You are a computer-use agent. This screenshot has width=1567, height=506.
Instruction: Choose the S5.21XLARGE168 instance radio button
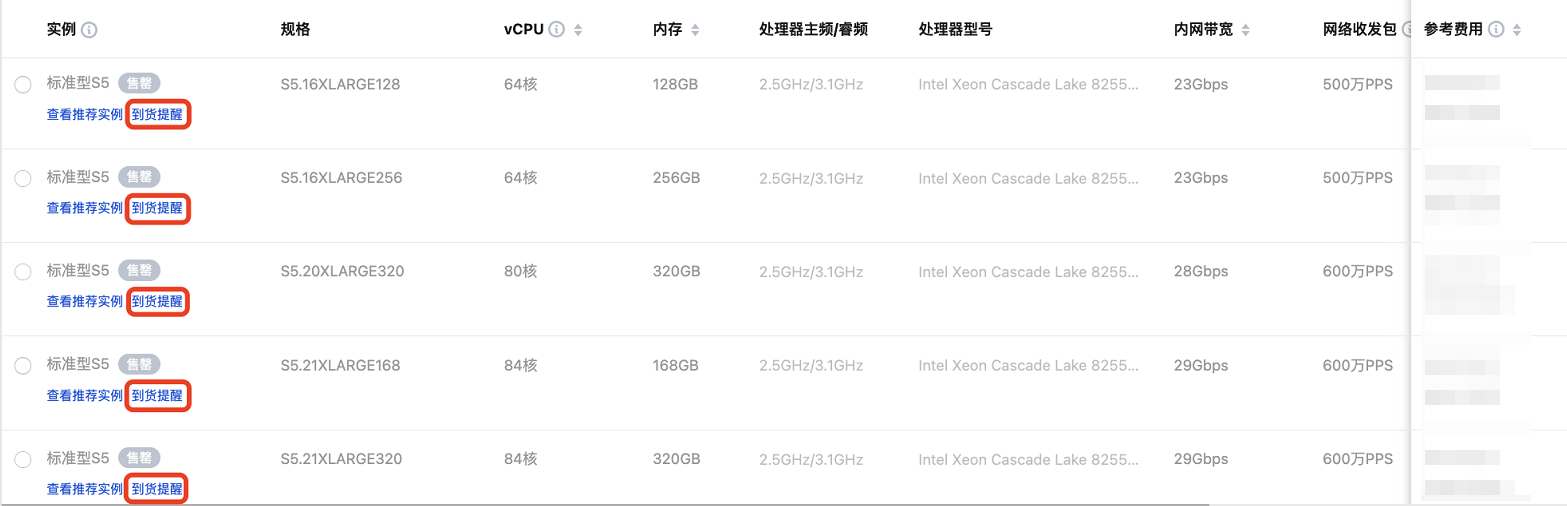click(x=23, y=366)
